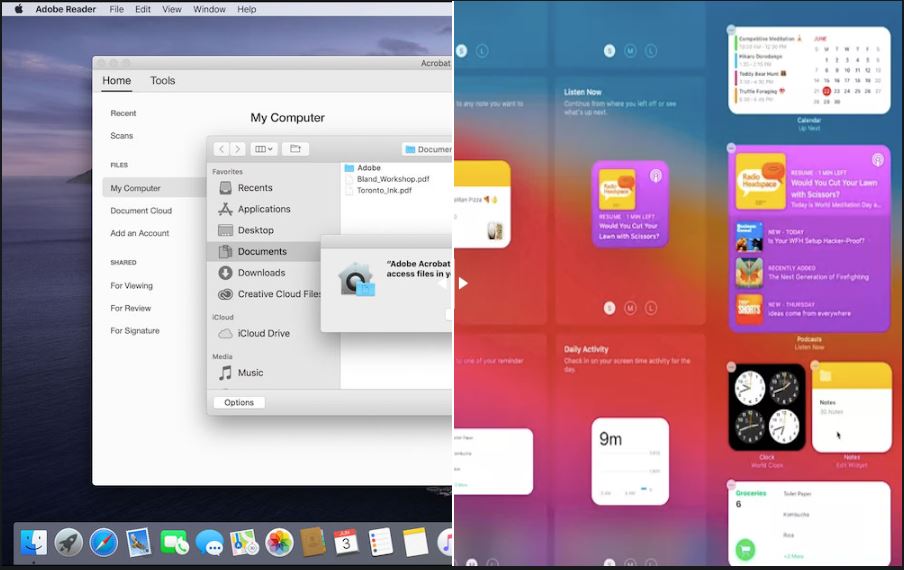Open the Apple menu
This screenshot has height=570, width=904.
pos(18,9)
